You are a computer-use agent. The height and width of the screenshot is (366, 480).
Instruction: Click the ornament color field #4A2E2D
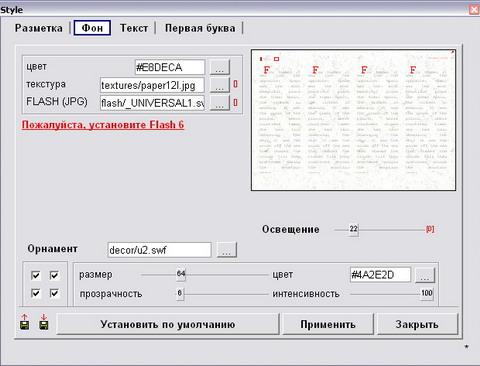click(x=380, y=275)
